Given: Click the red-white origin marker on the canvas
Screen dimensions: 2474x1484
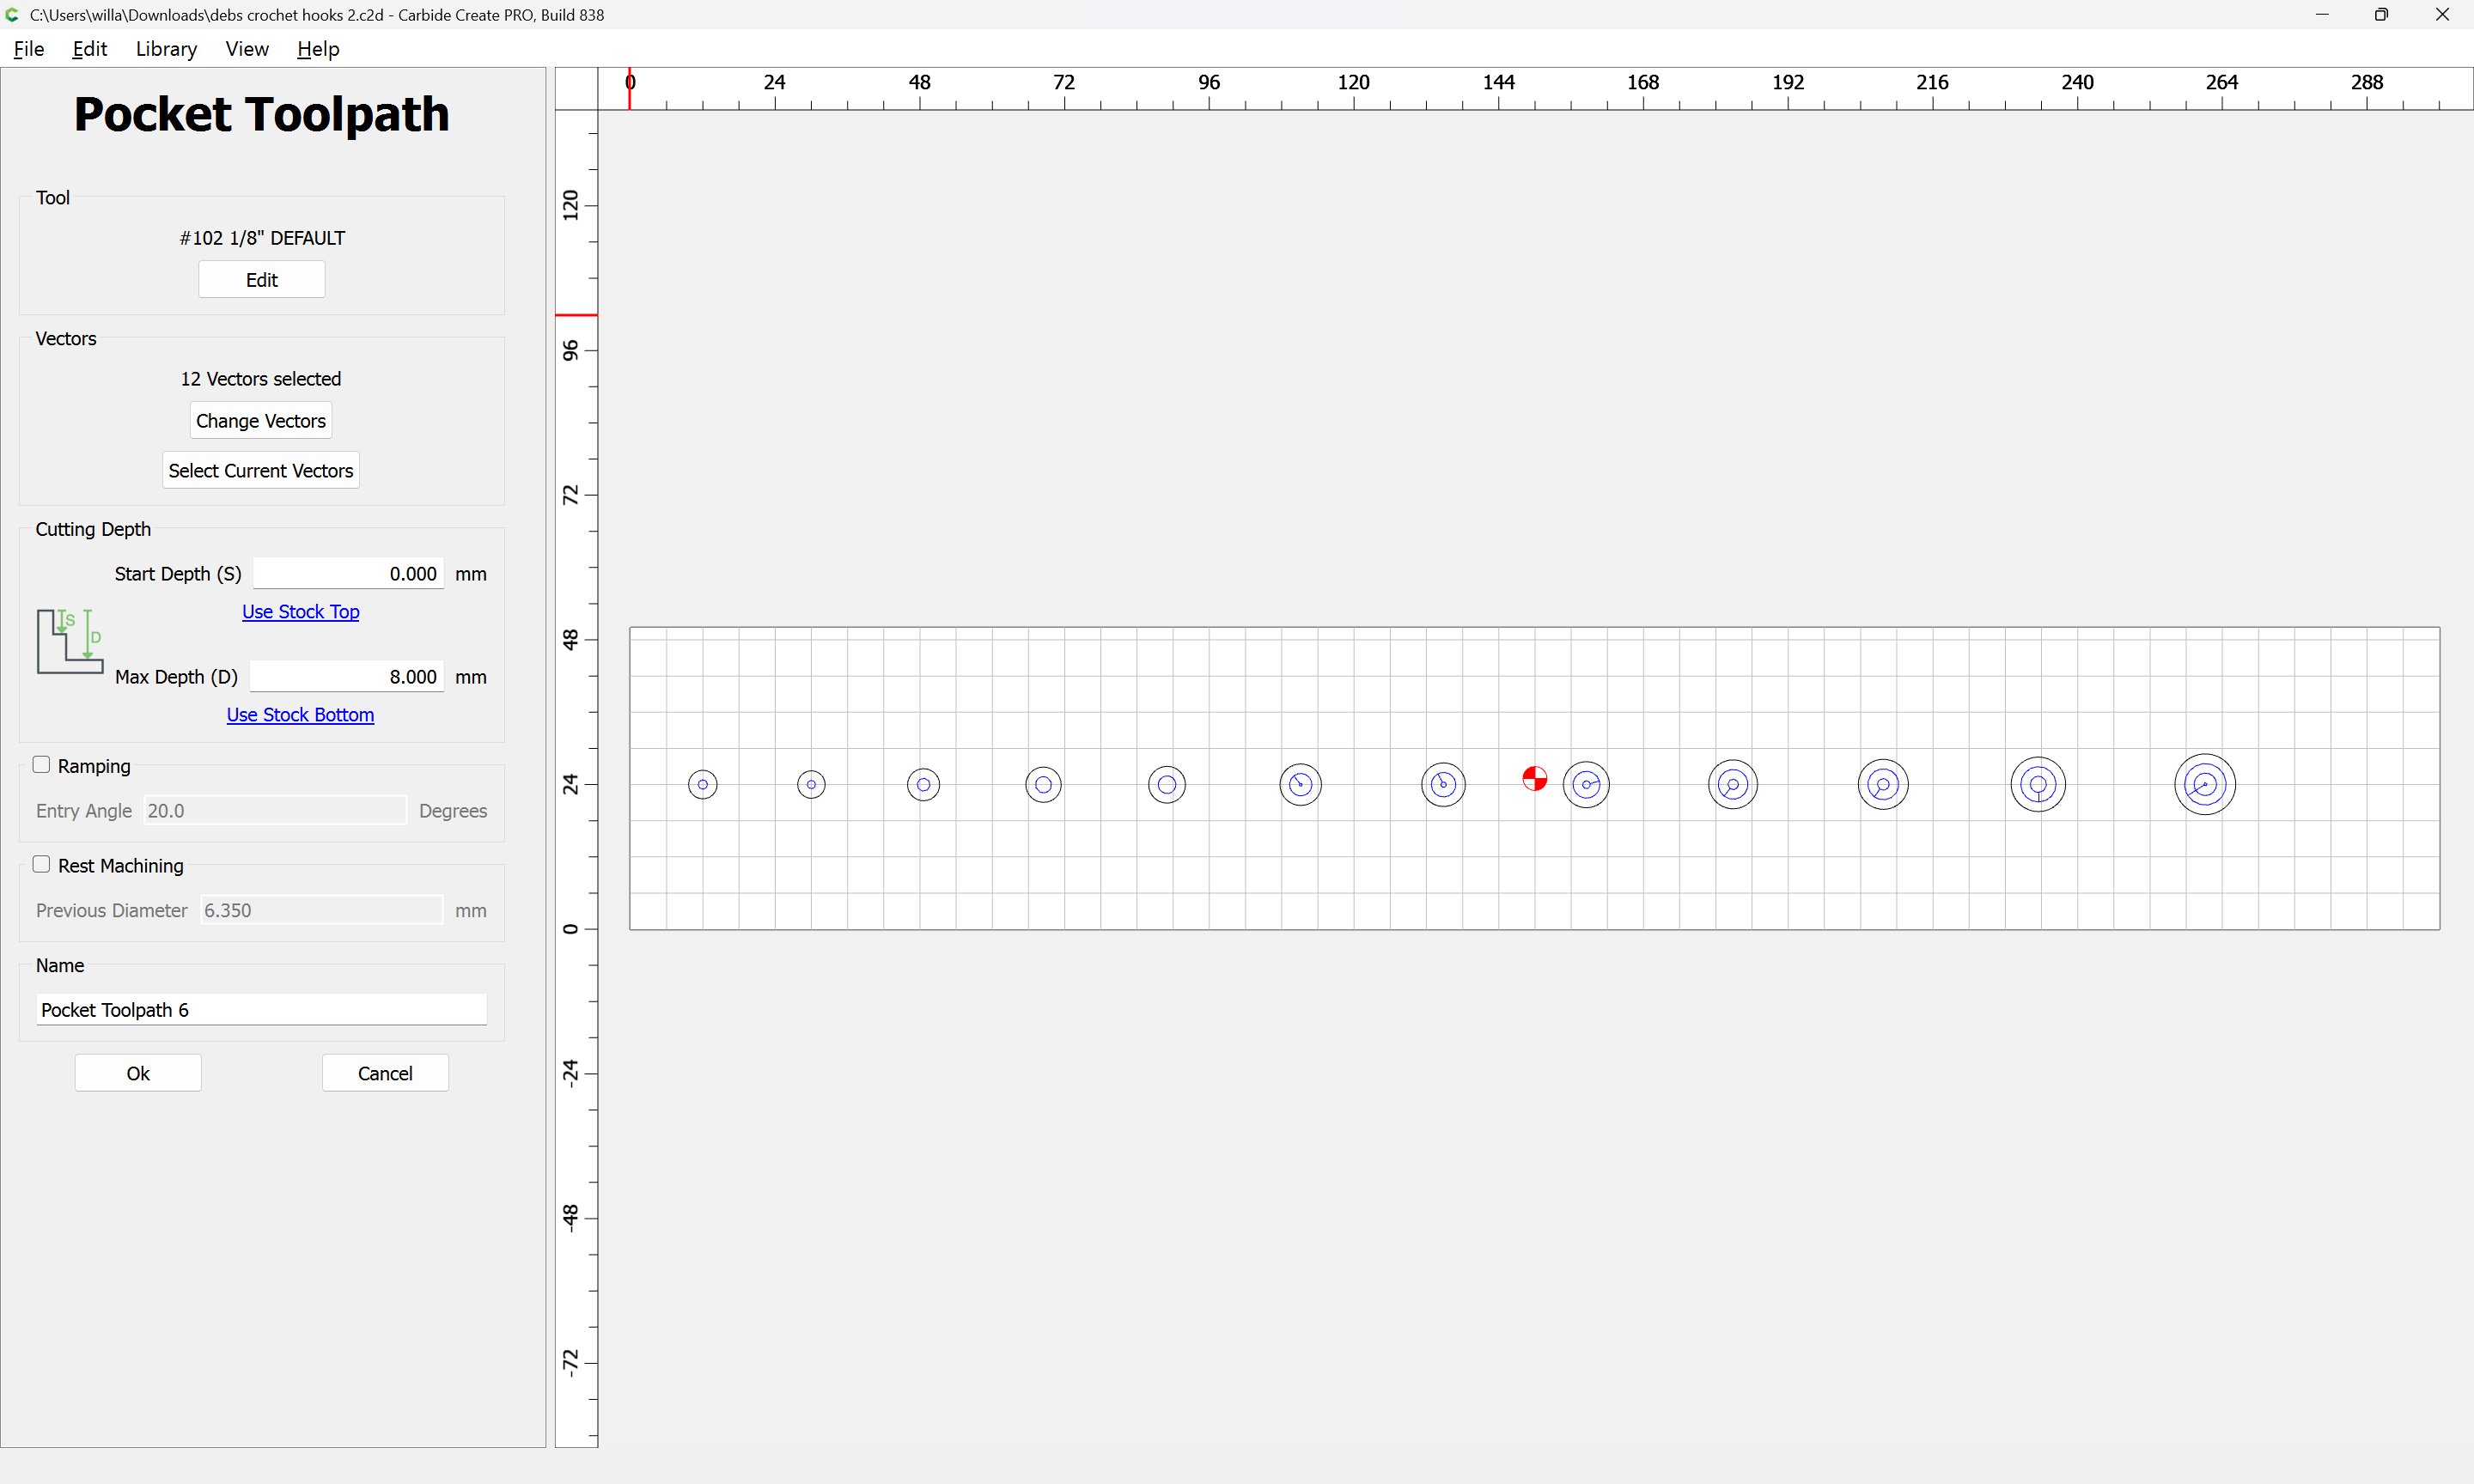Looking at the screenshot, I should coord(1534,778).
